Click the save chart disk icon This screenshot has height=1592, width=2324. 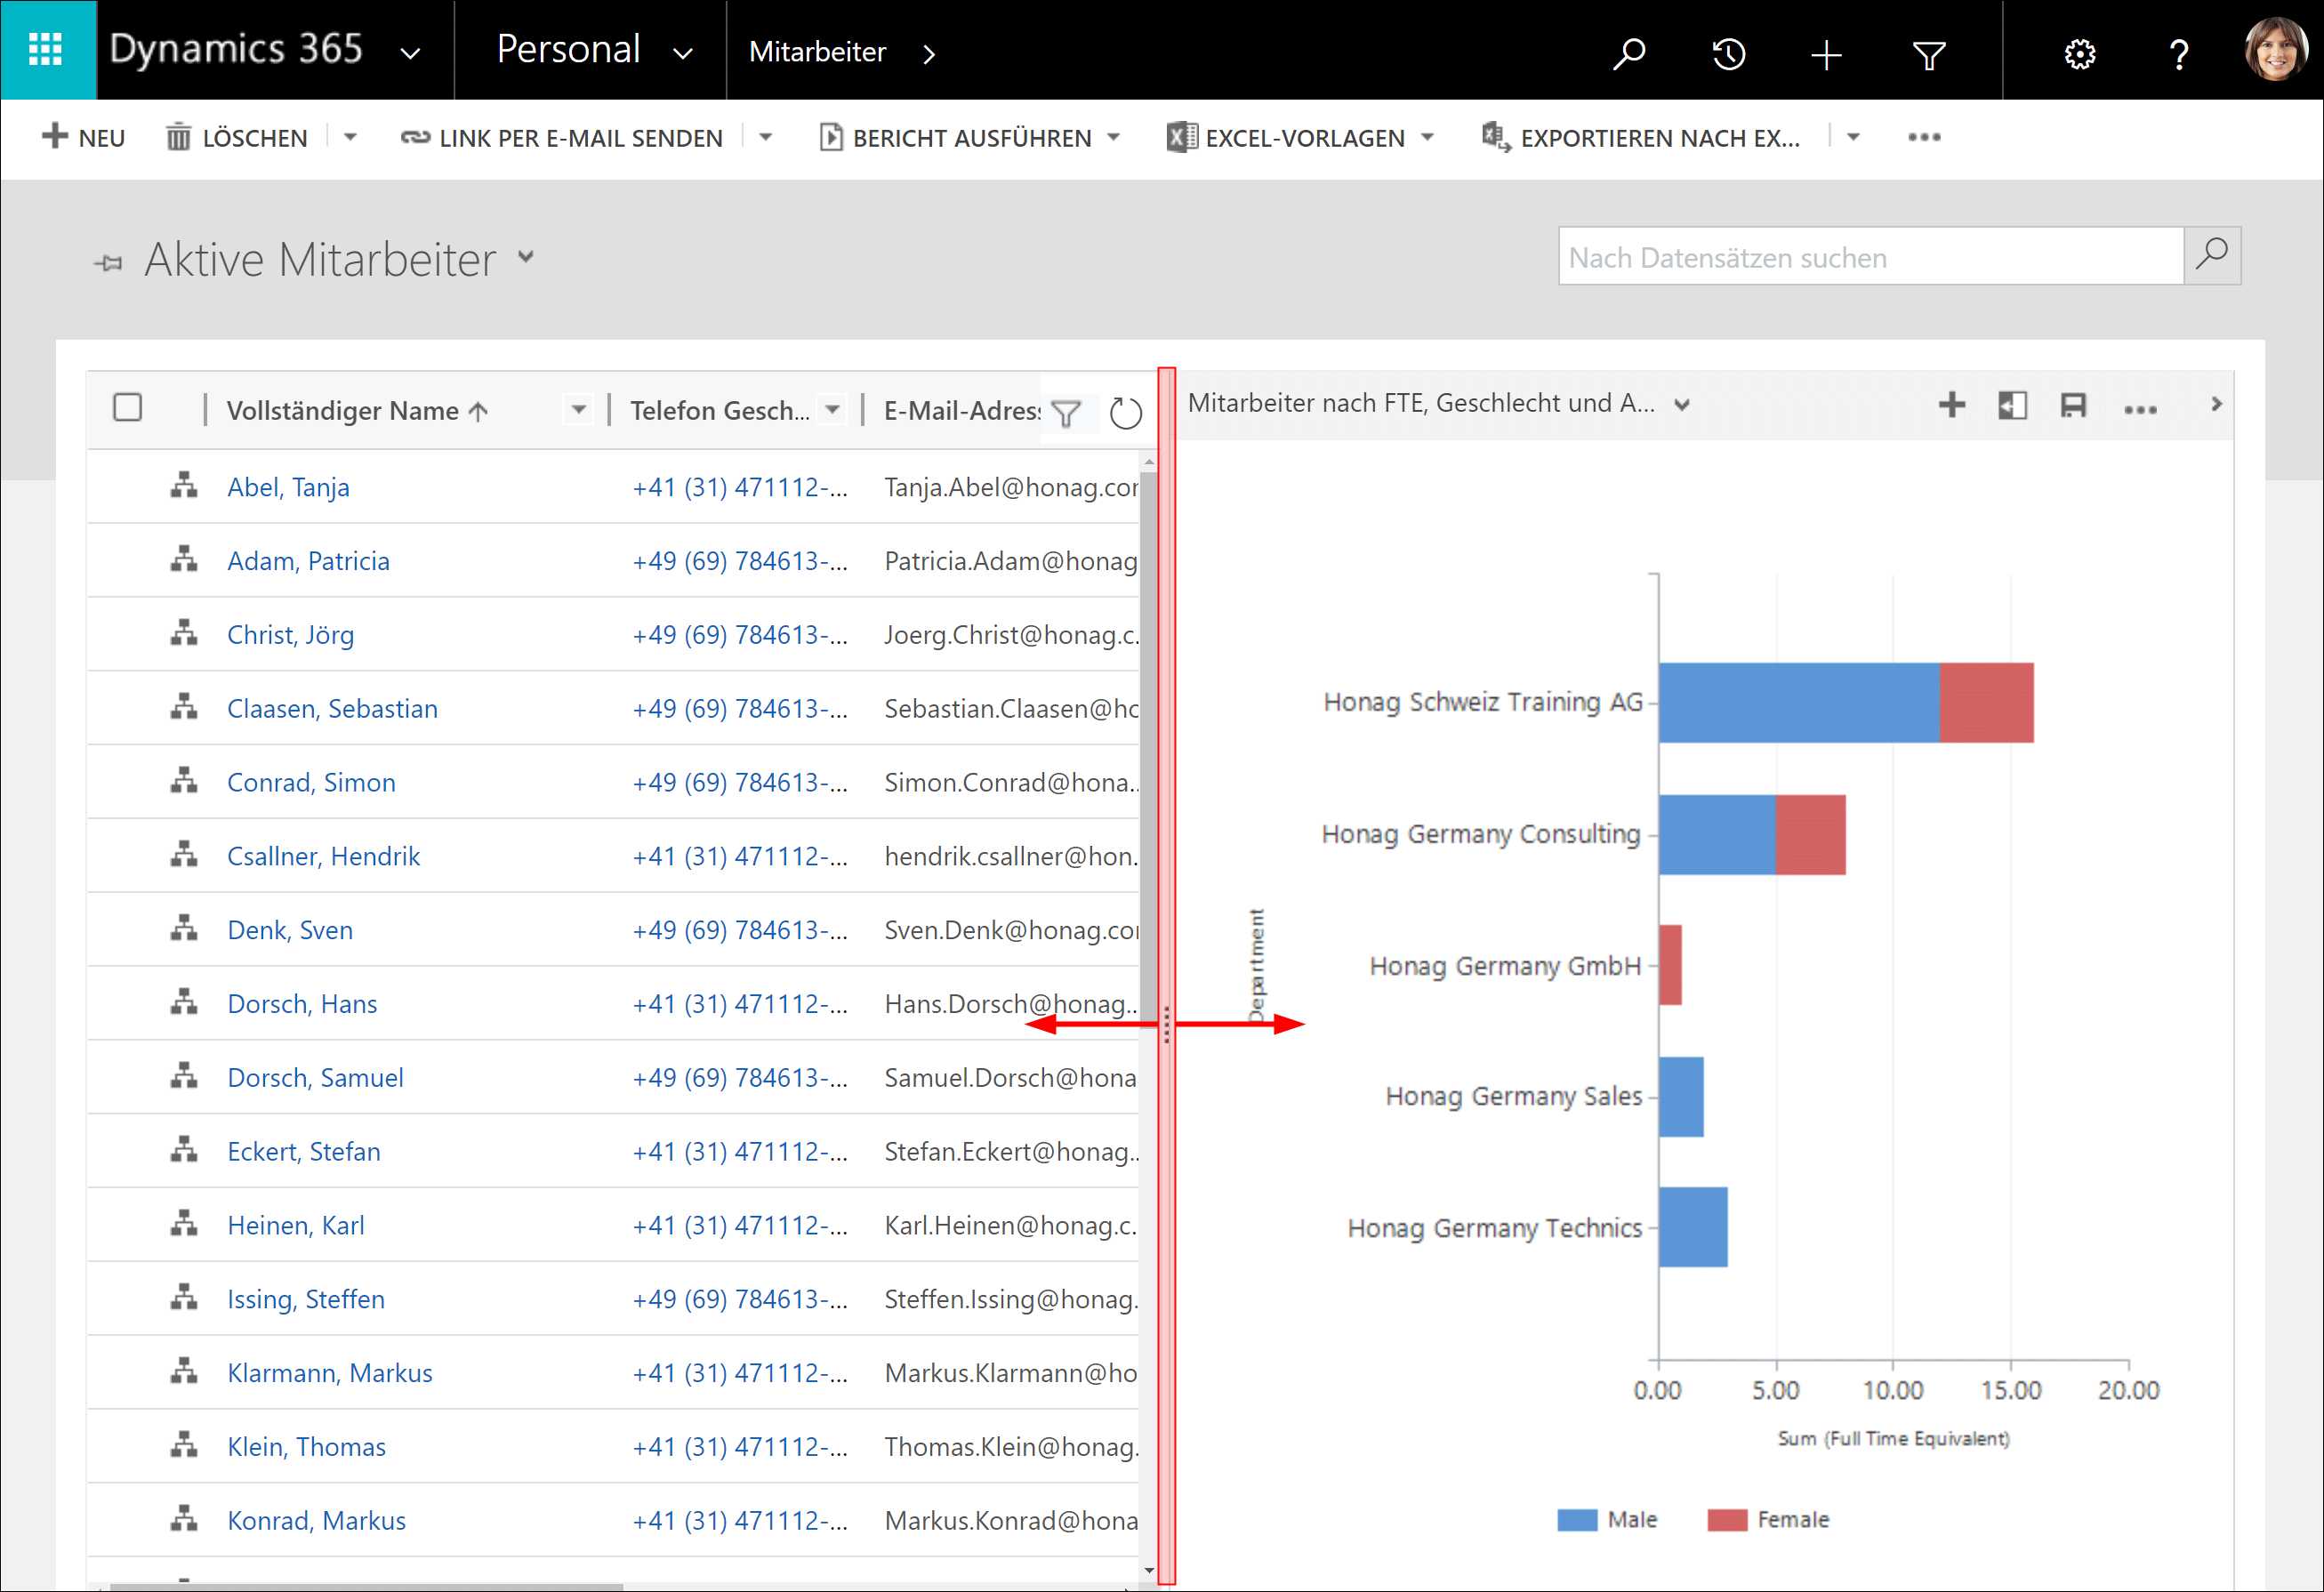click(x=2073, y=405)
